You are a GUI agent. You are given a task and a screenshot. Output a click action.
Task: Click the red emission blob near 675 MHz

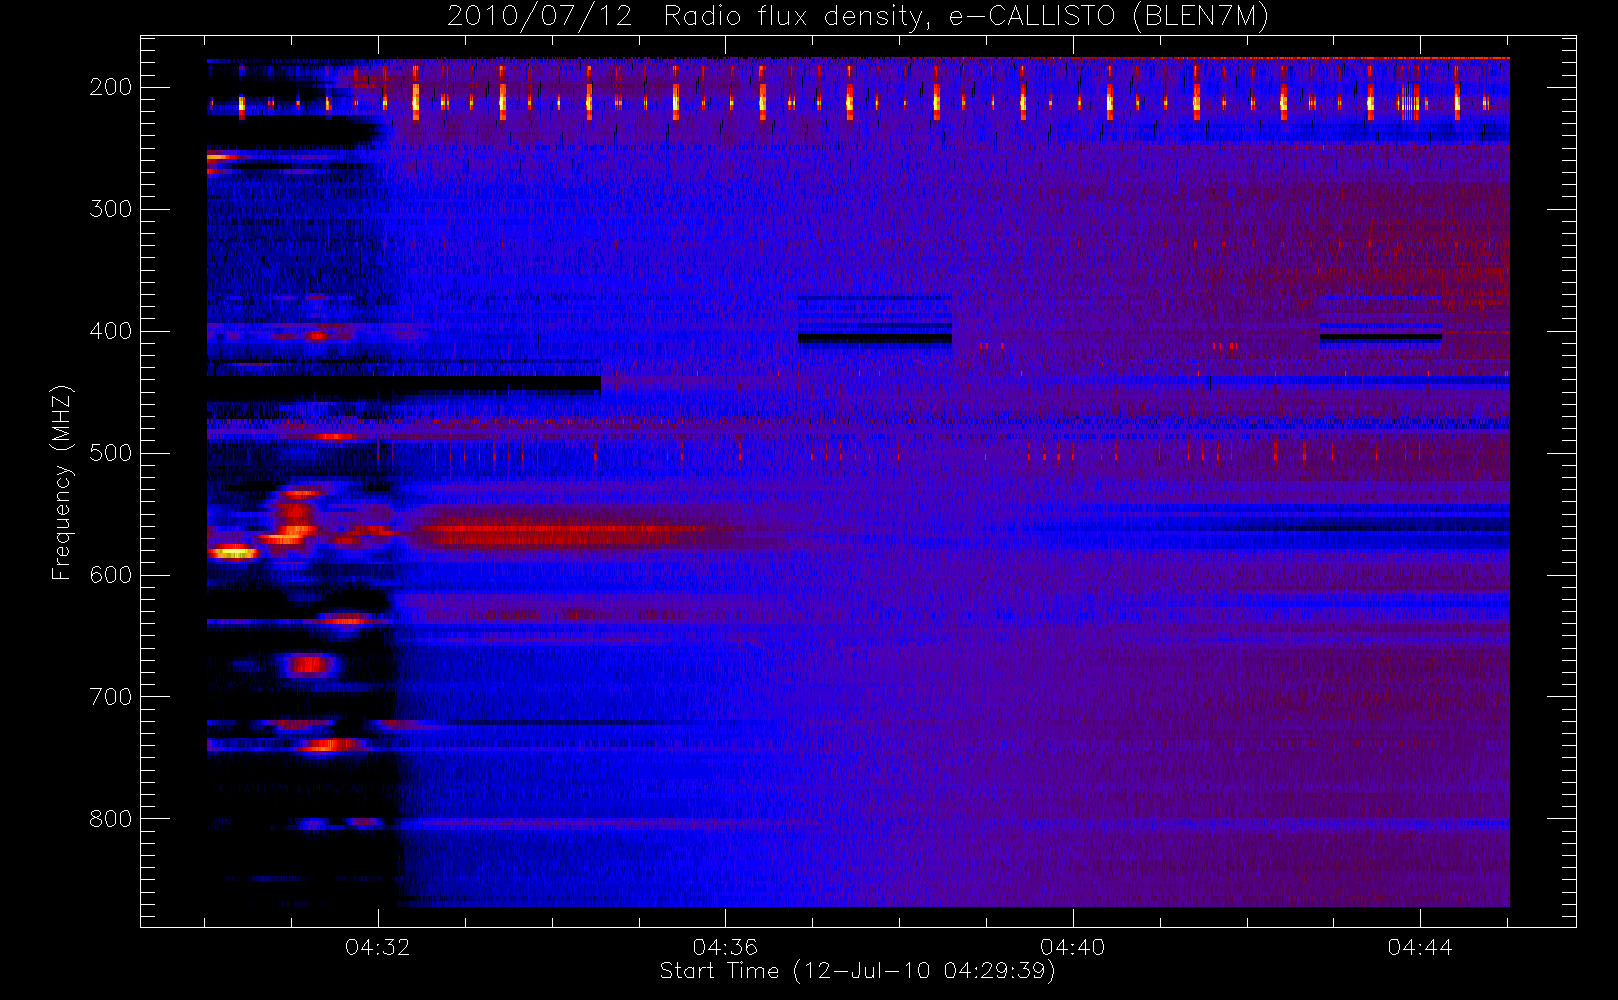309,664
